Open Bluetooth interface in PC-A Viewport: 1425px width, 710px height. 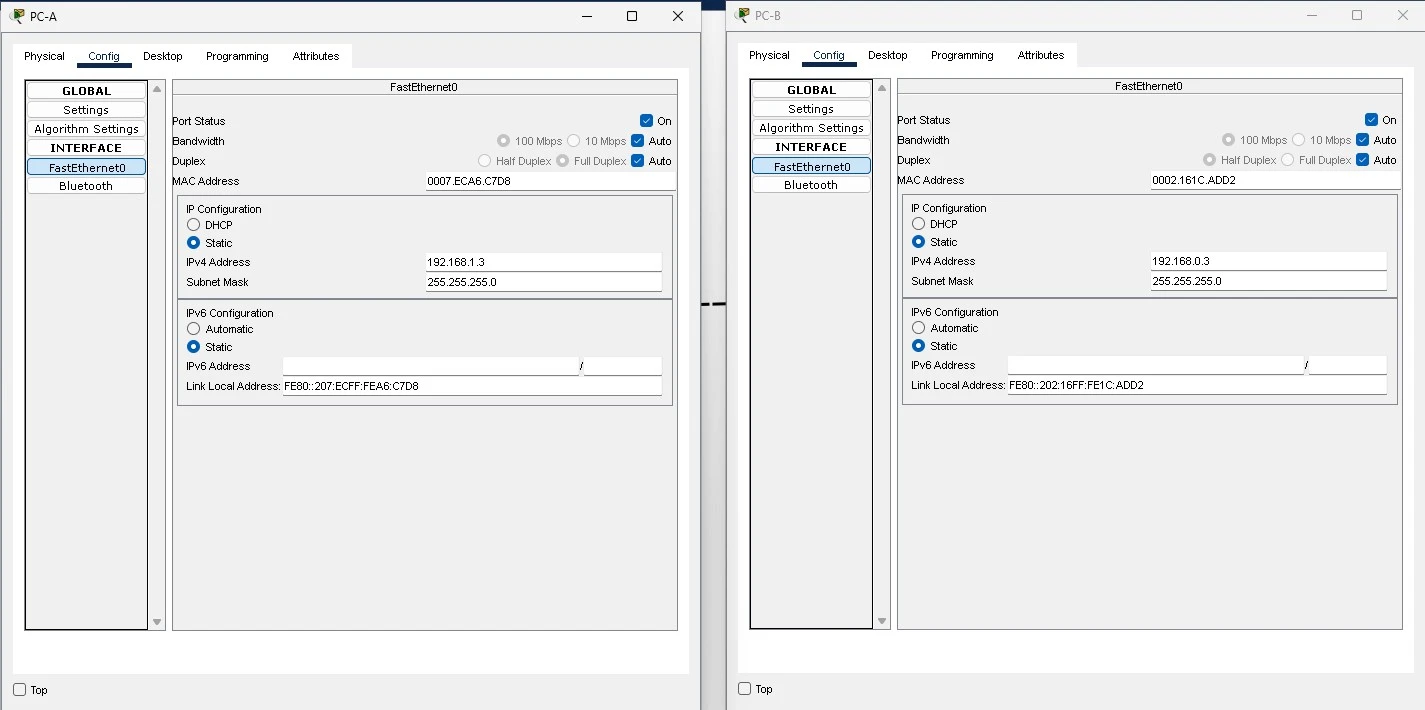[x=86, y=186]
